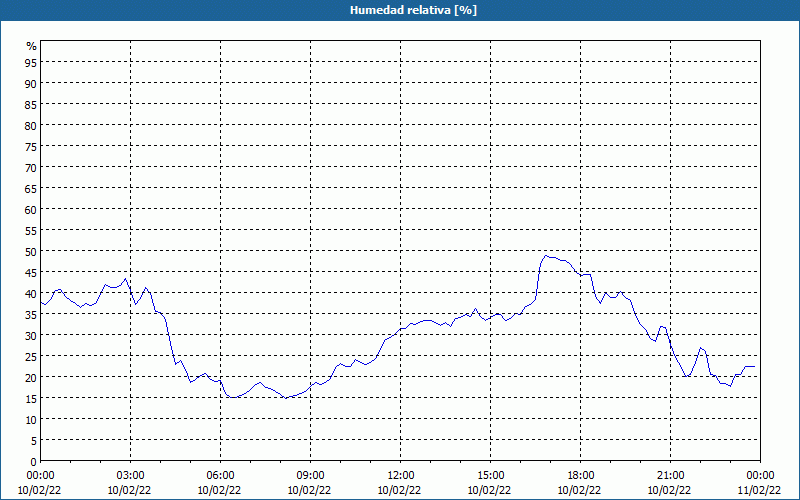Screen dimensions: 800x500
Task: Pick the 21:00 time axis label
Action: click(x=670, y=476)
